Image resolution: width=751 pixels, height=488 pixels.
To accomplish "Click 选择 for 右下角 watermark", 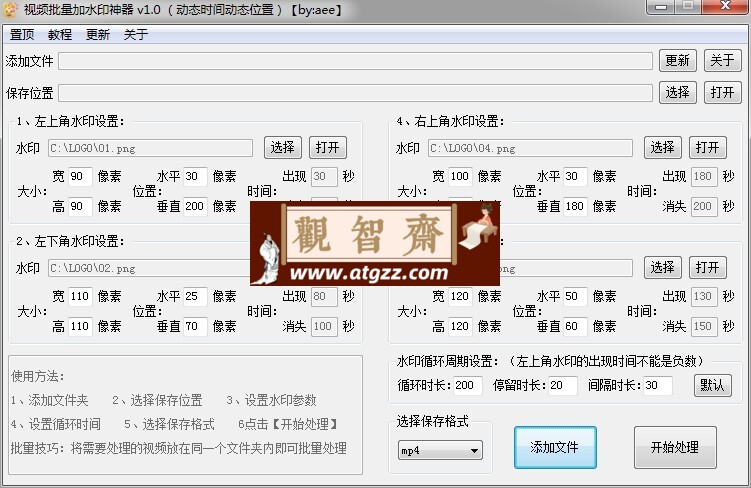I will (x=662, y=267).
